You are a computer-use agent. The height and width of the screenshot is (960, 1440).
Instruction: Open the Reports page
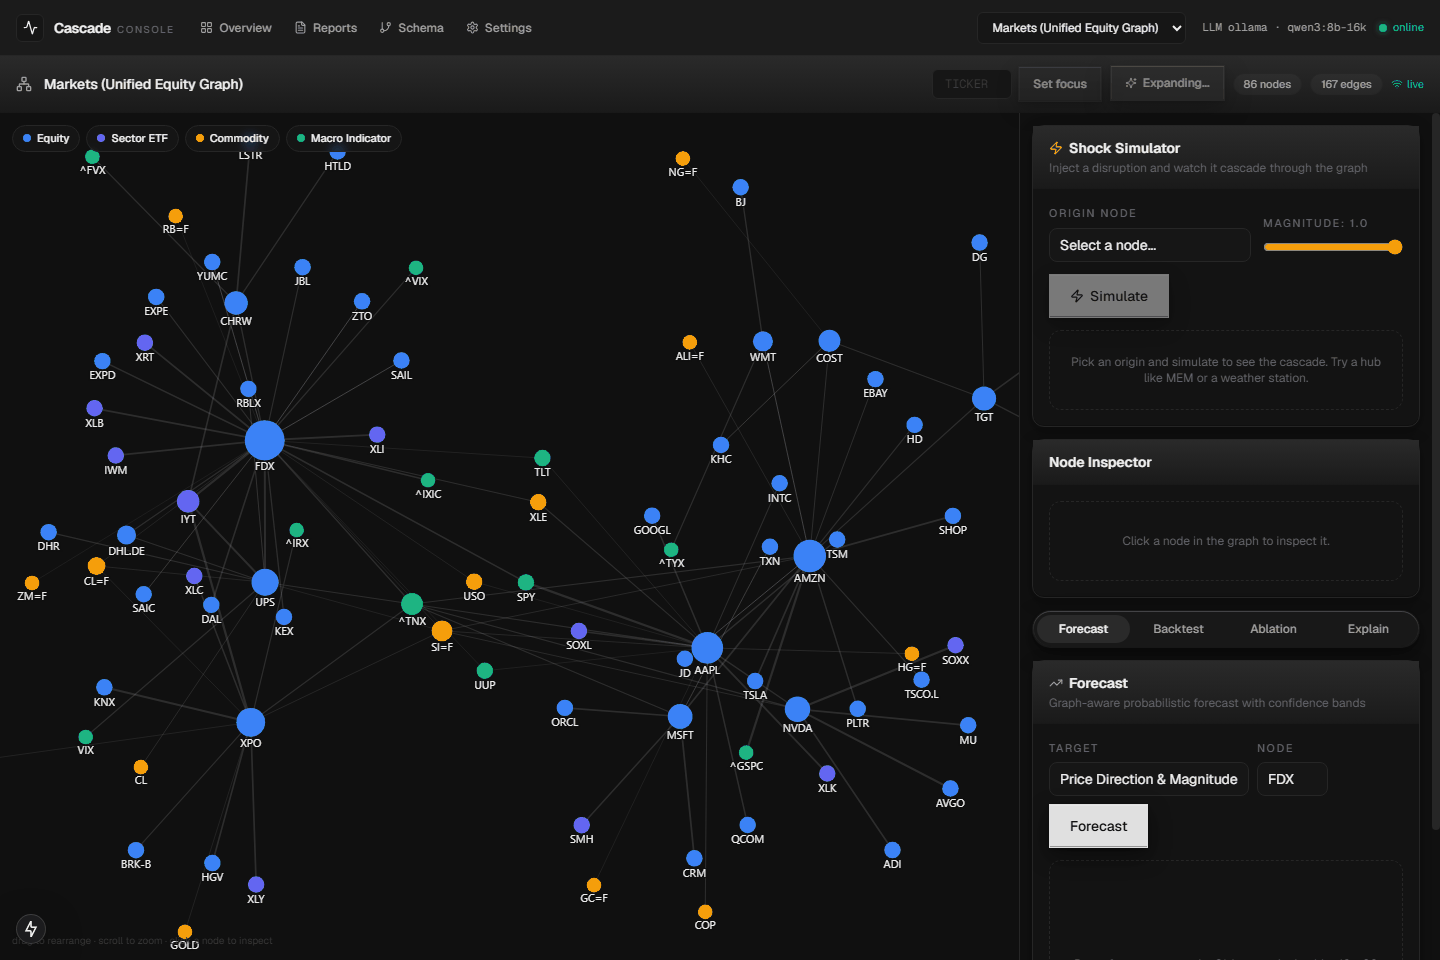326,28
